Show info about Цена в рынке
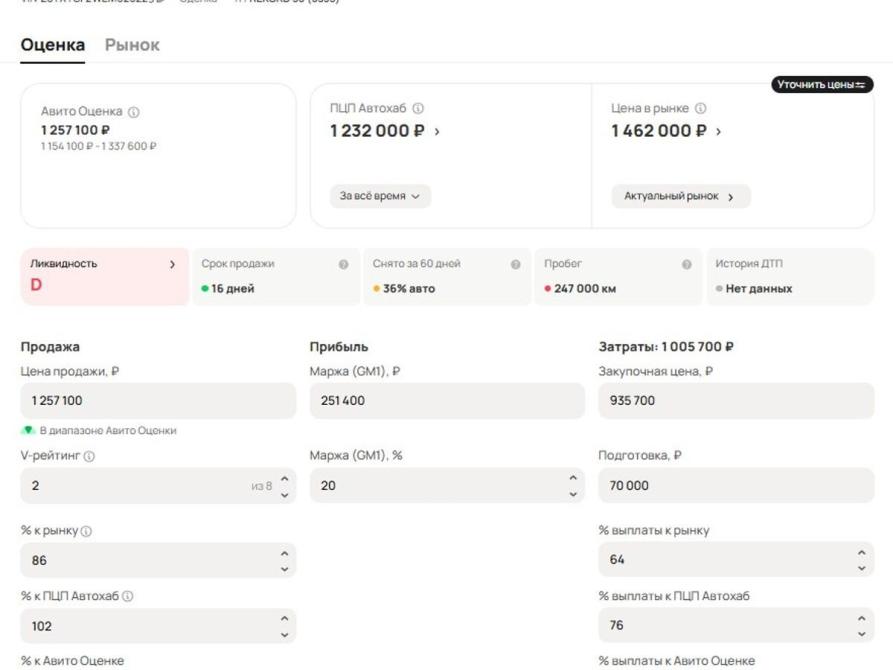 (701, 108)
